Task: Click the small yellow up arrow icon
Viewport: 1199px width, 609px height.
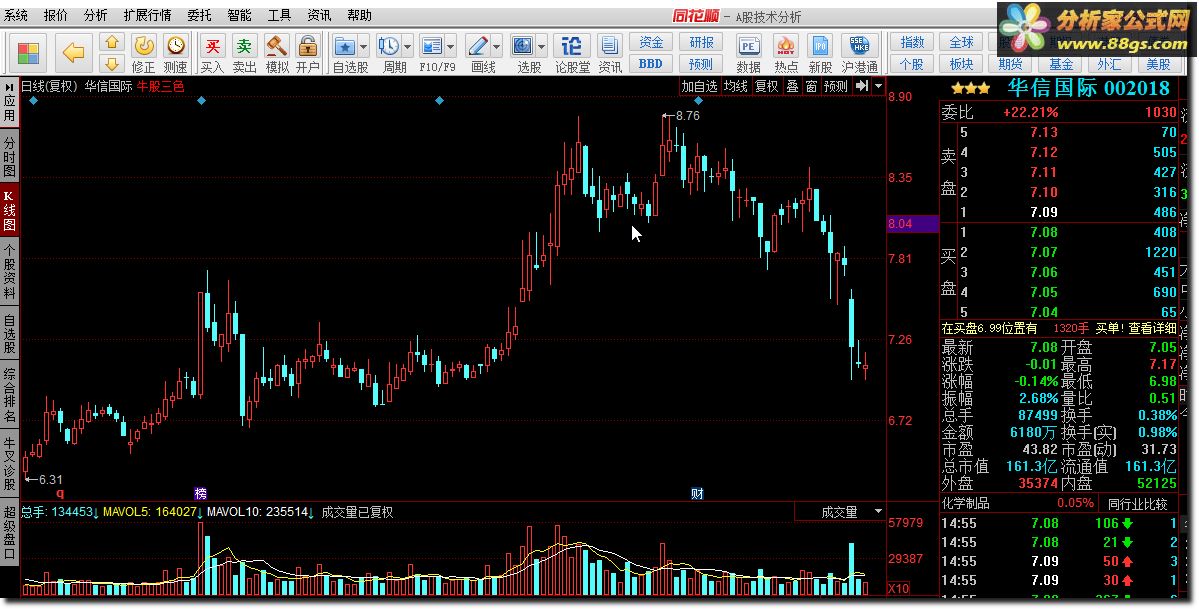Action: pyautogui.click(x=112, y=42)
